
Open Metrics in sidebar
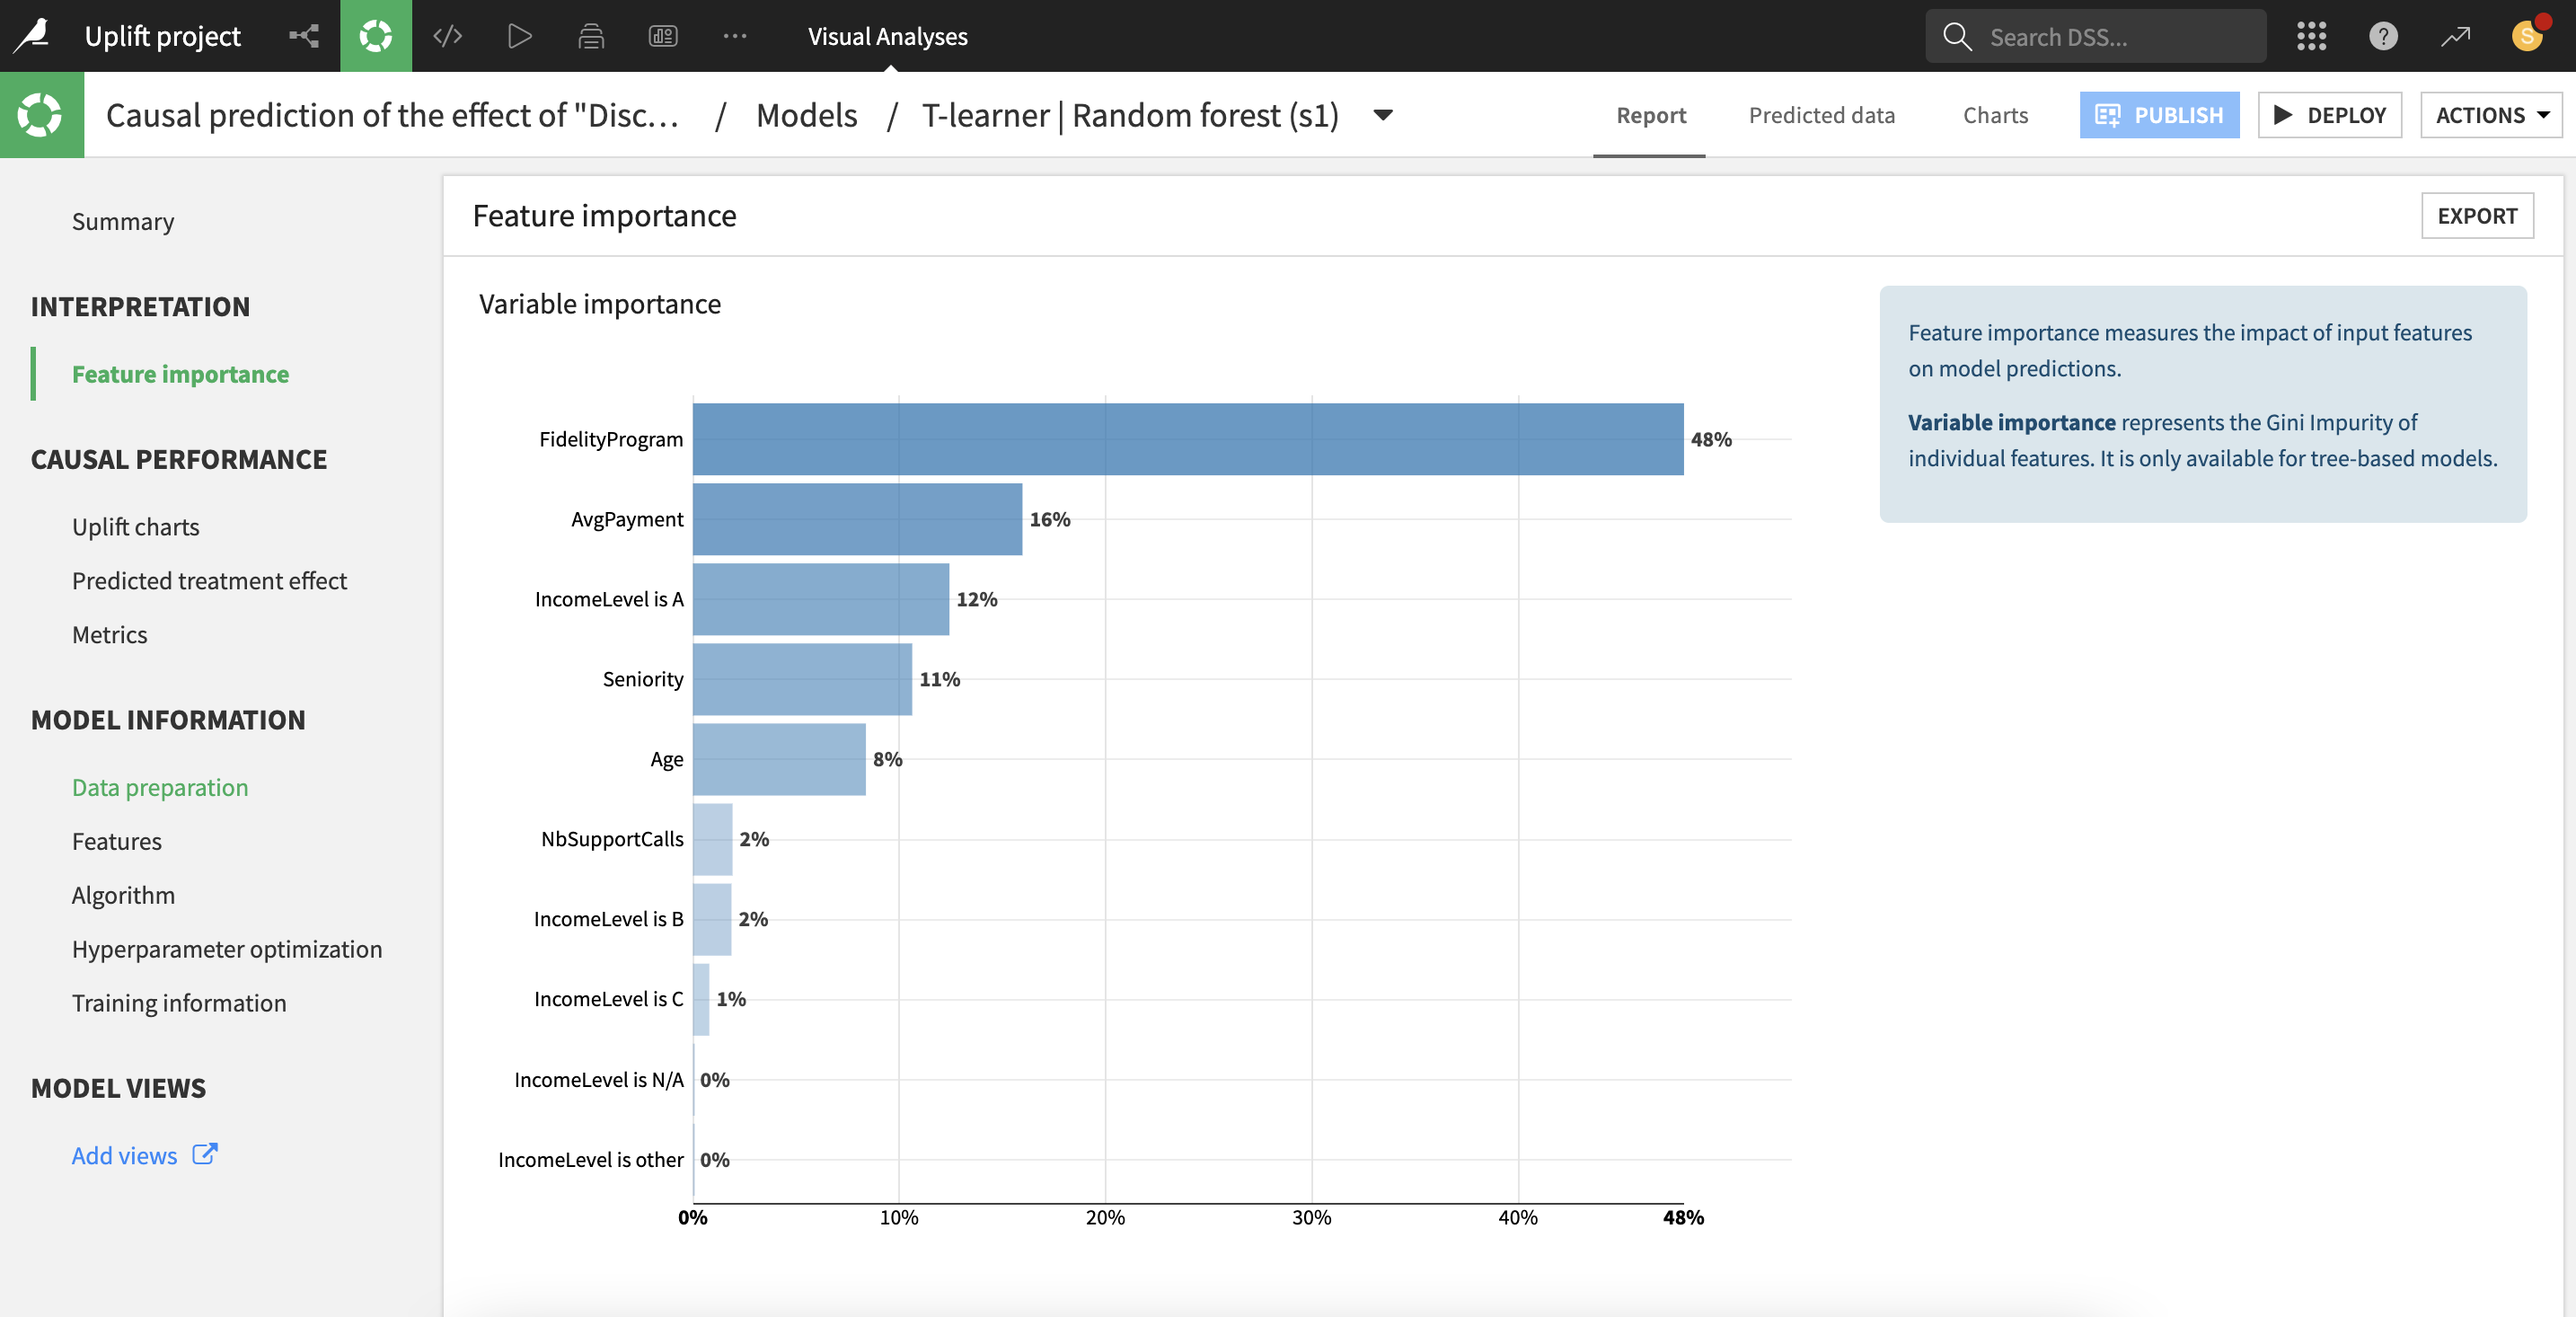click(x=109, y=634)
